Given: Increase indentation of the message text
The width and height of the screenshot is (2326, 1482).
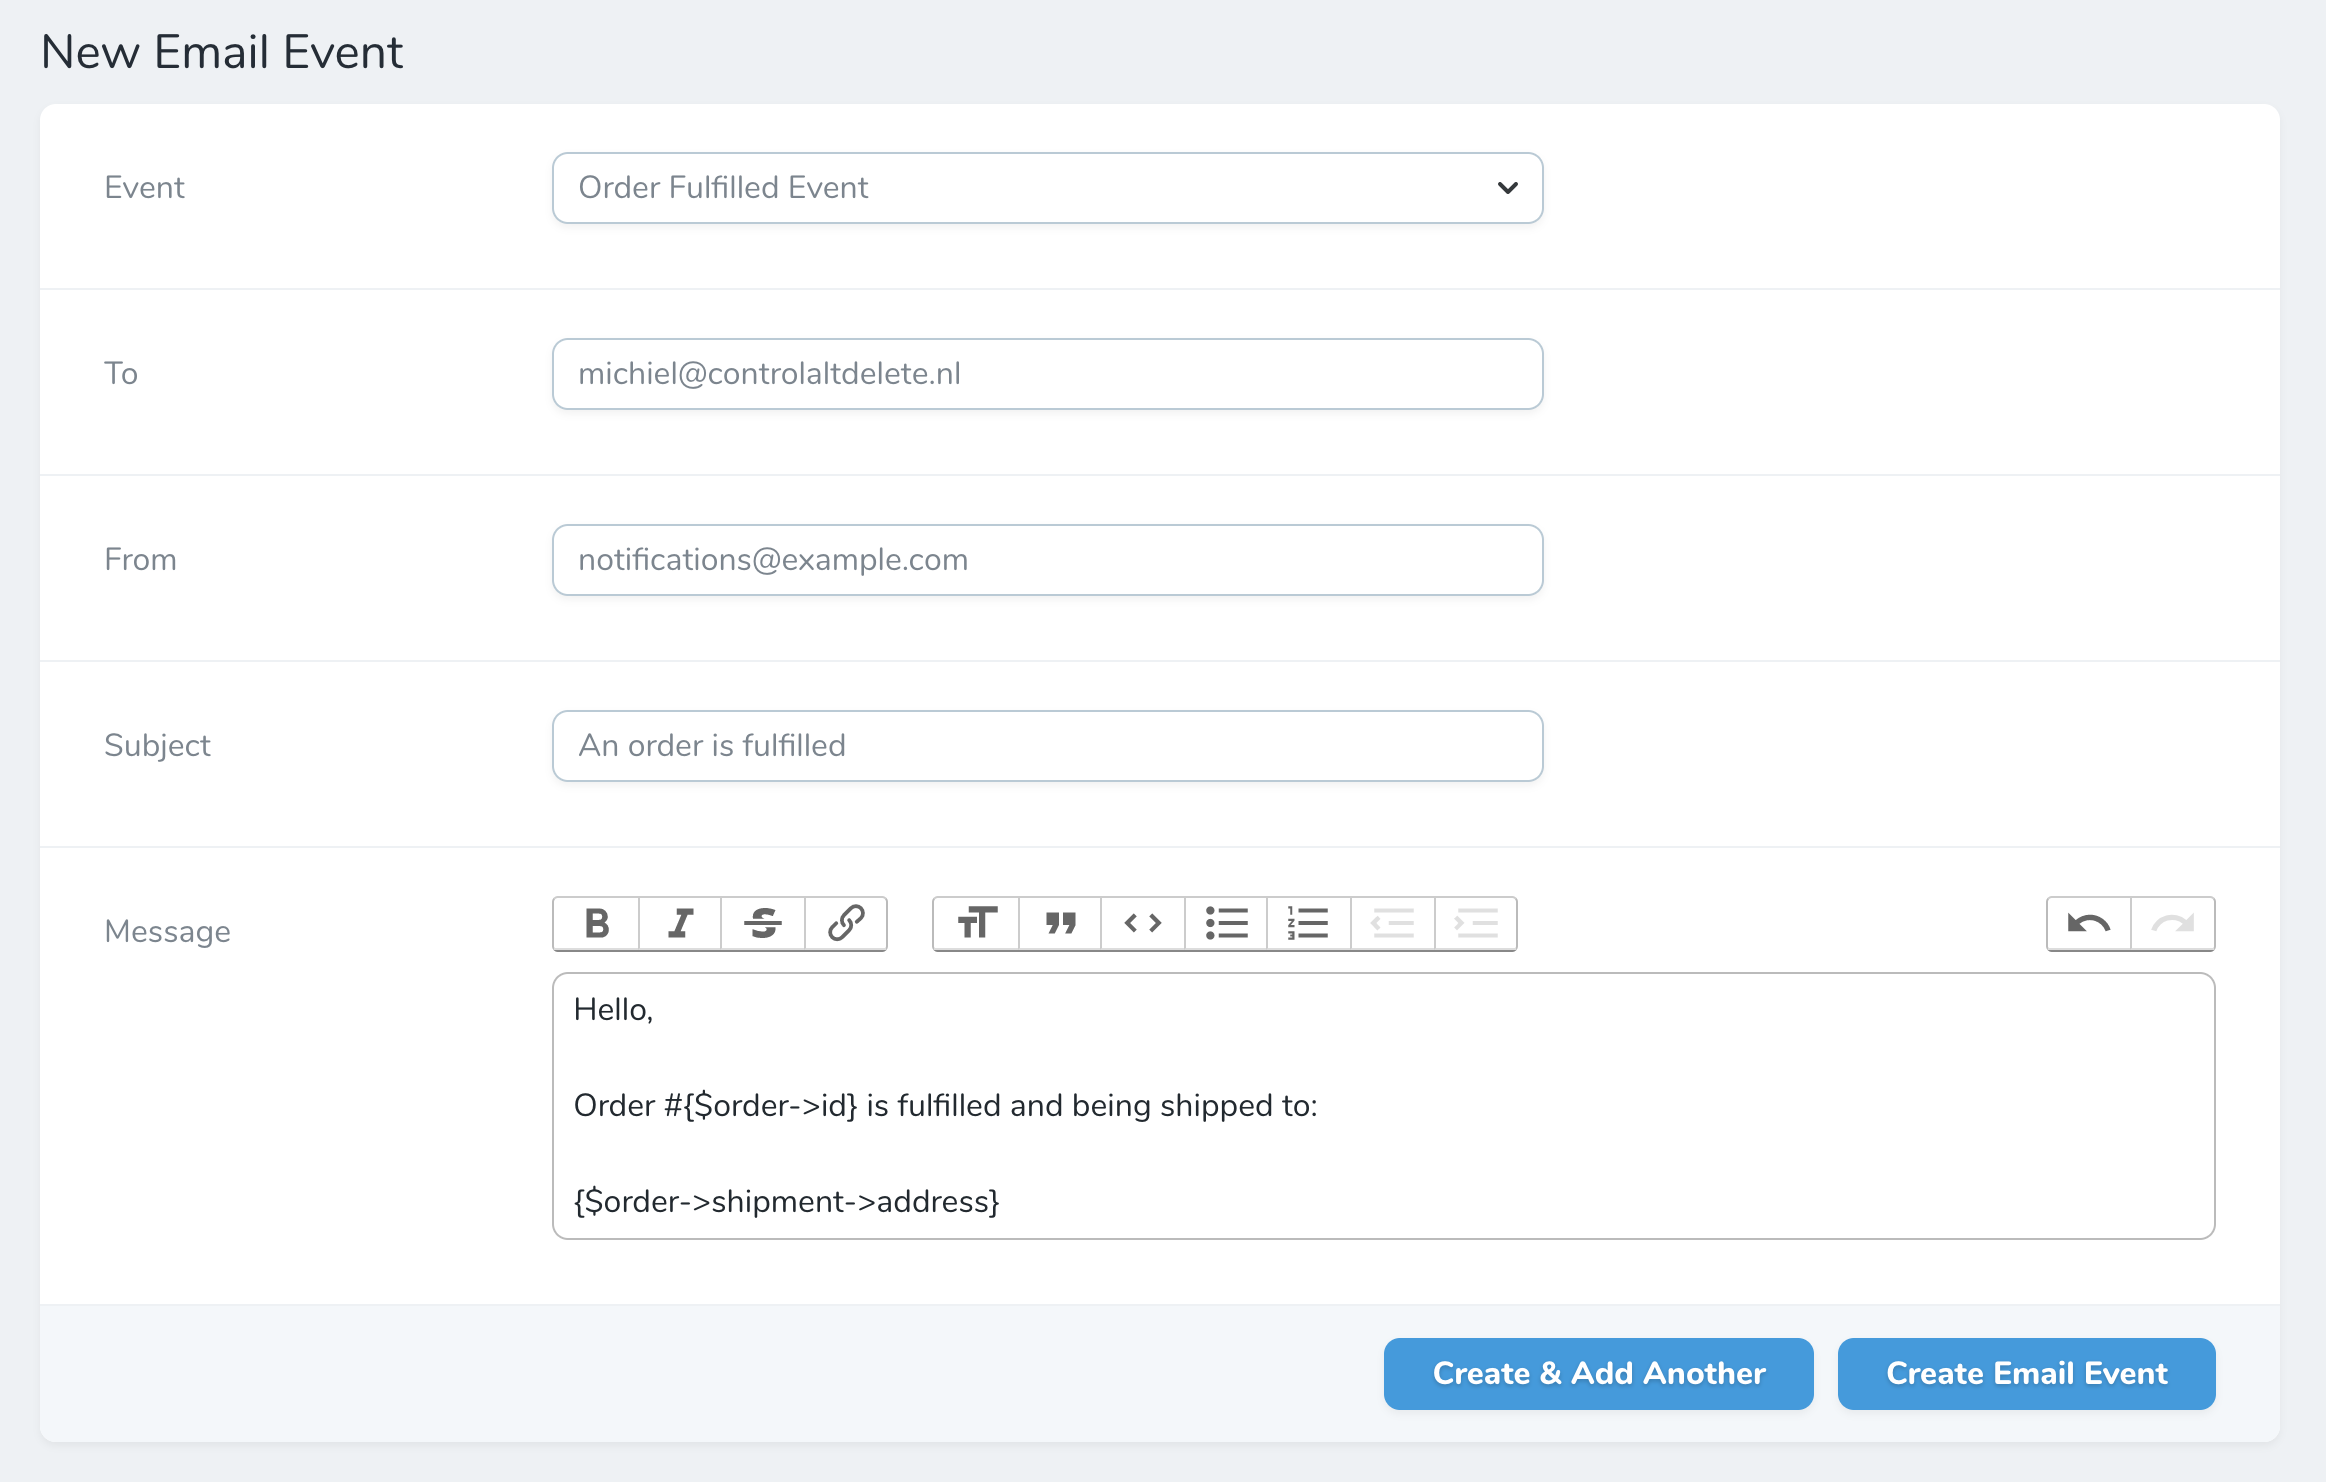Looking at the screenshot, I should (1475, 923).
